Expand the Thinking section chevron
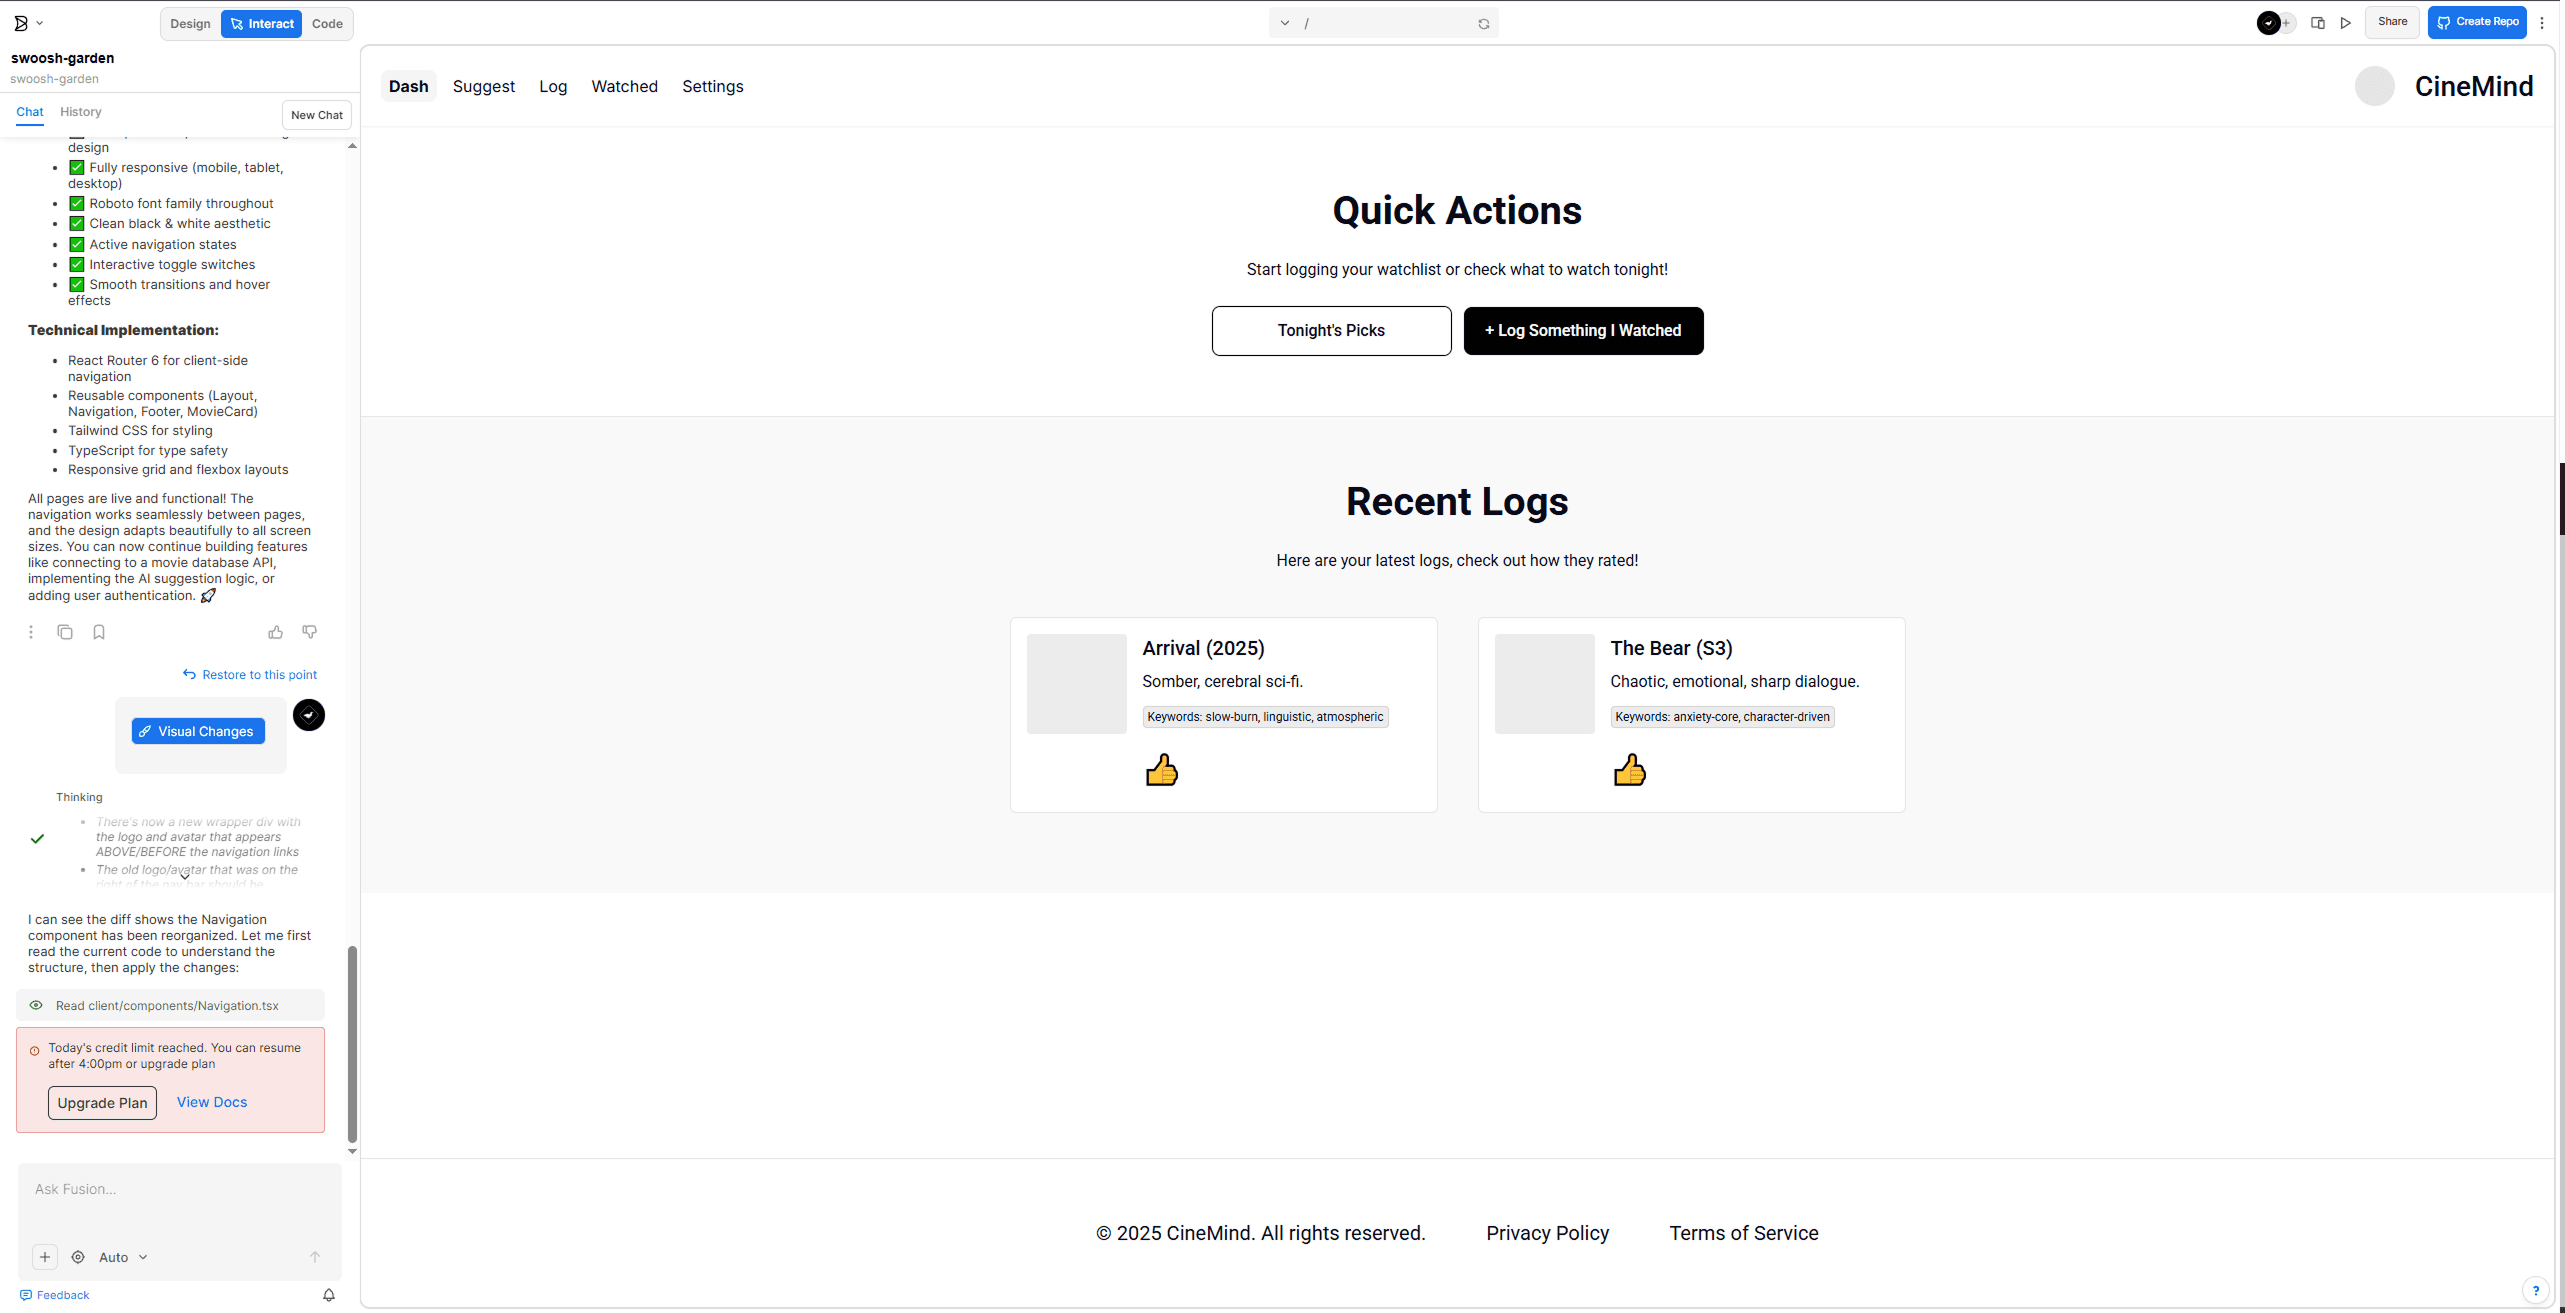 [185, 876]
